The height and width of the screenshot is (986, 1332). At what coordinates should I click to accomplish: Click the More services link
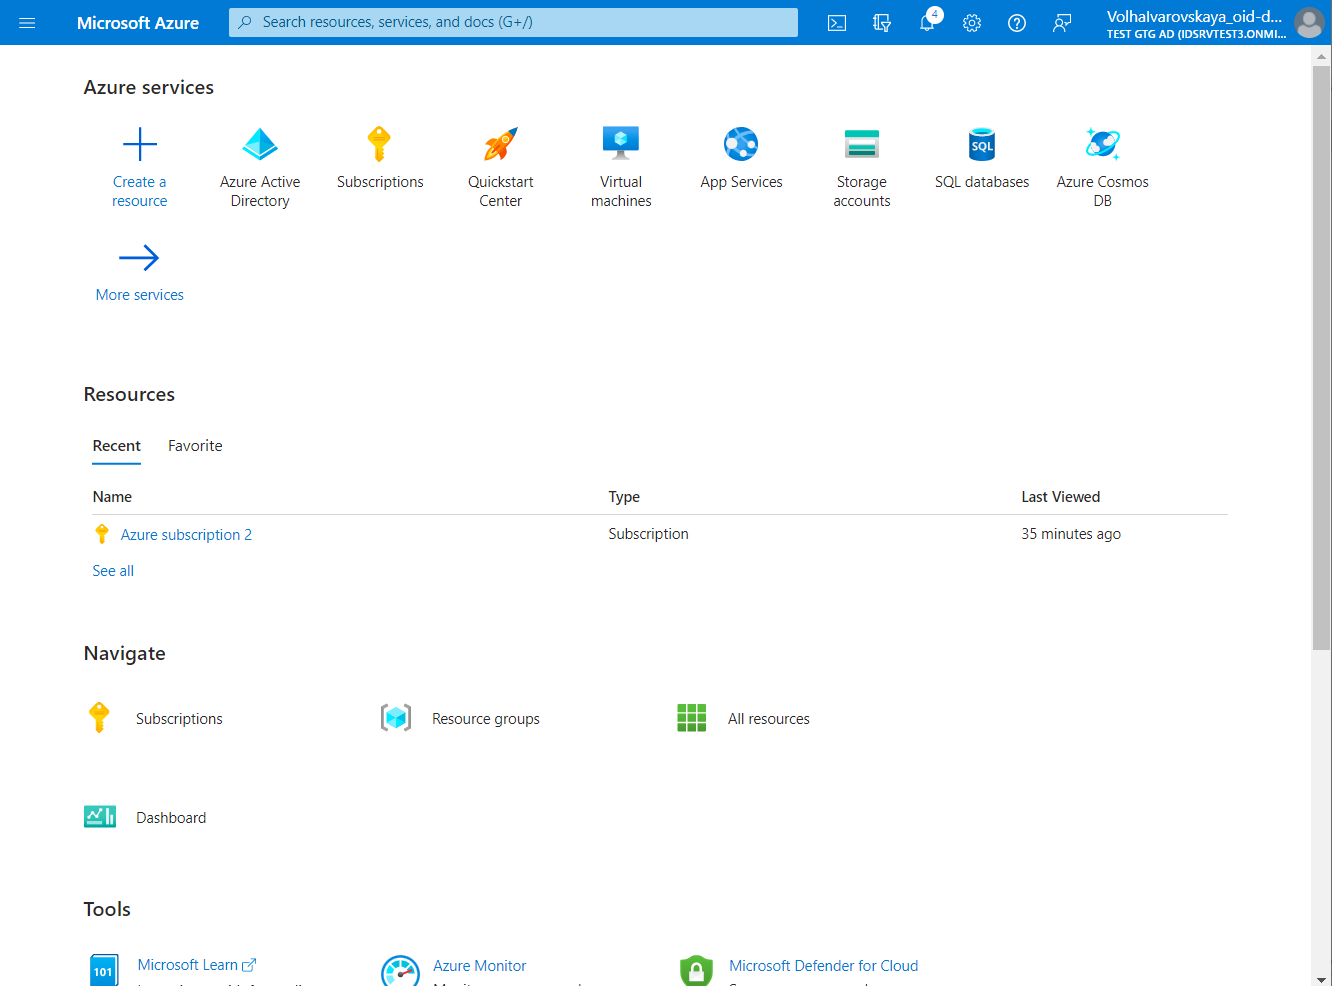coord(139,294)
